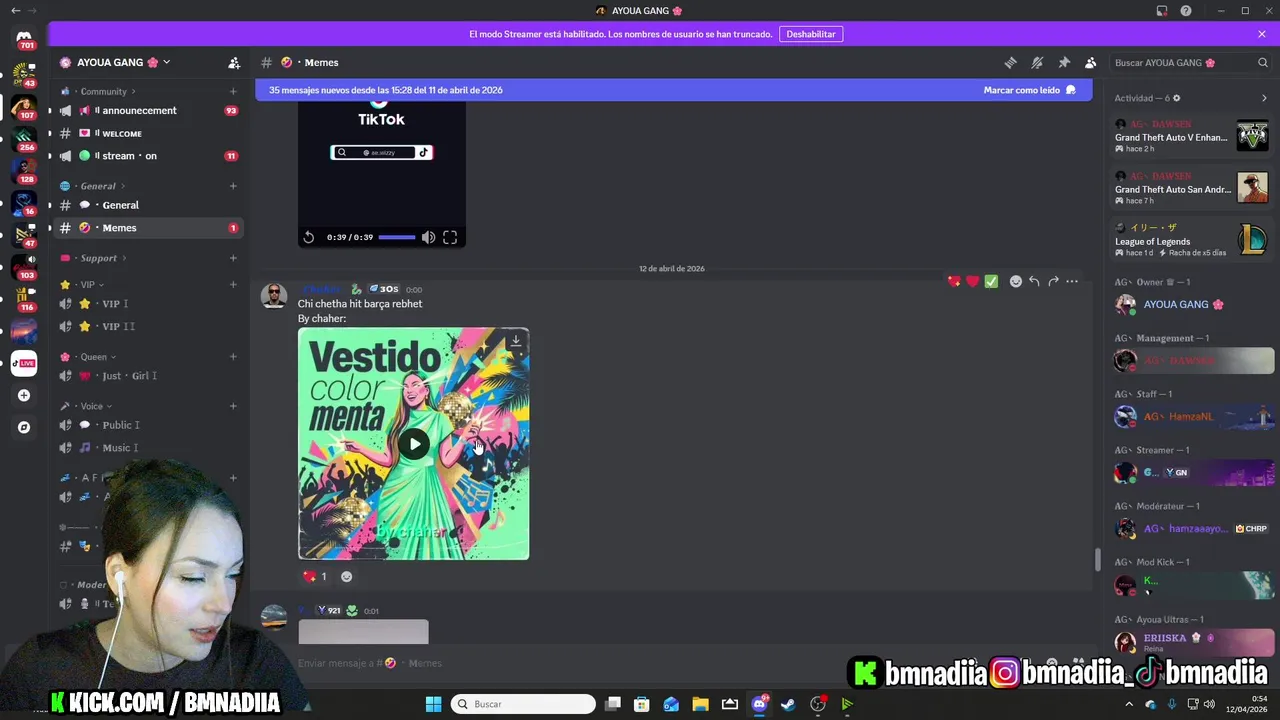The height and width of the screenshot is (720, 1280).
Task: Open Threads icon in channel header
Action: (1010, 62)
